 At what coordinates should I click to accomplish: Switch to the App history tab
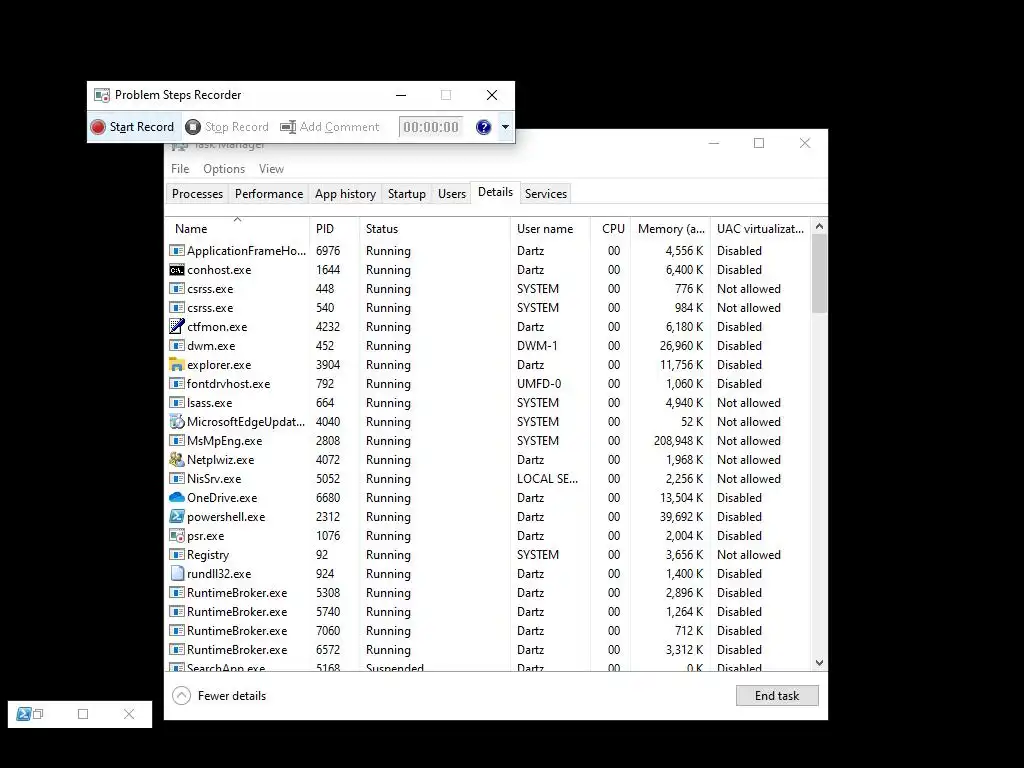pos(345,194)
